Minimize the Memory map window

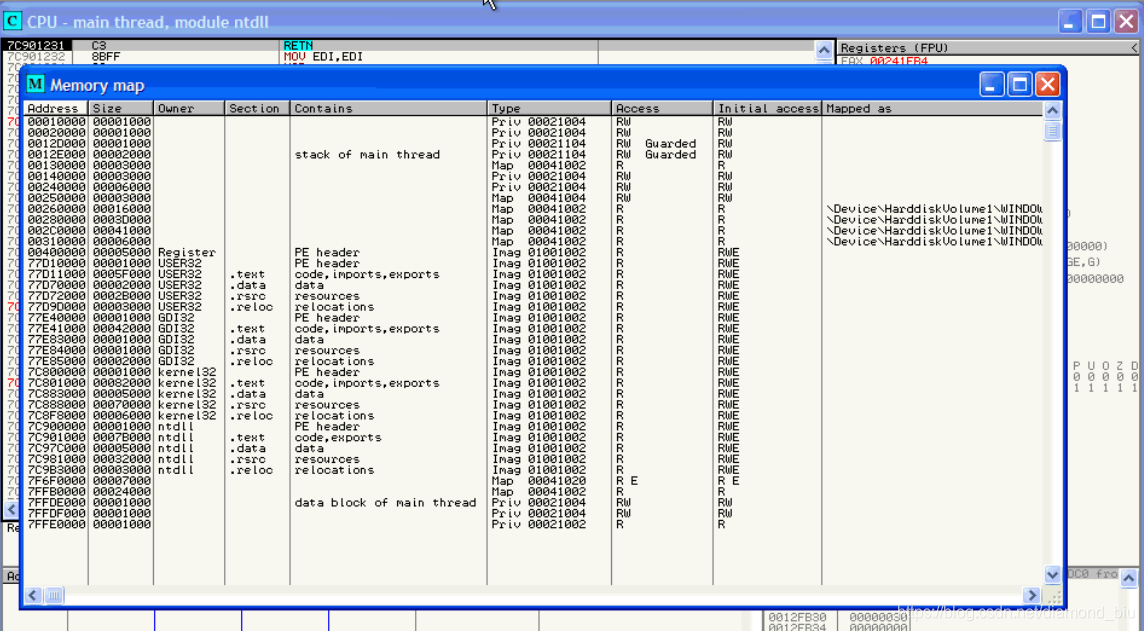[991, 85]
